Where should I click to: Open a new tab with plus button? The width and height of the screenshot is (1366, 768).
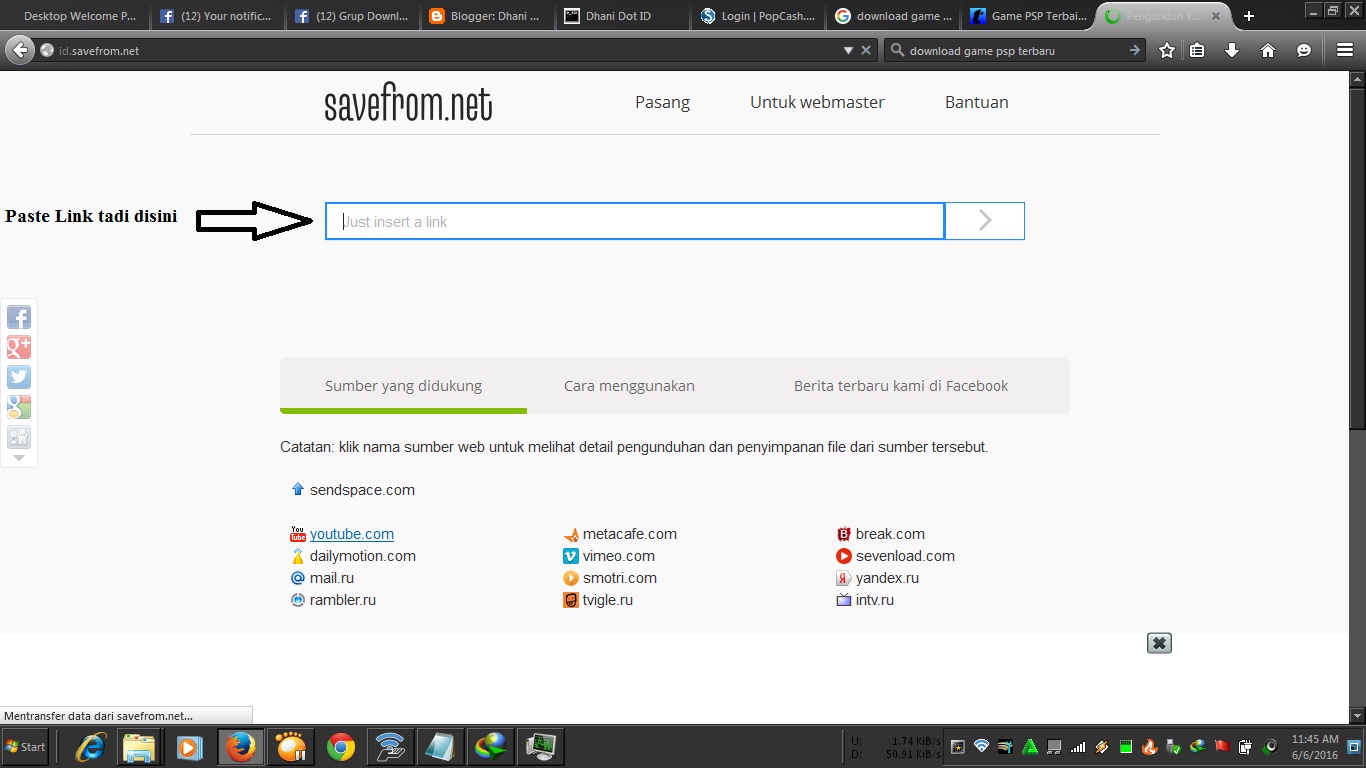point(1248,16)
